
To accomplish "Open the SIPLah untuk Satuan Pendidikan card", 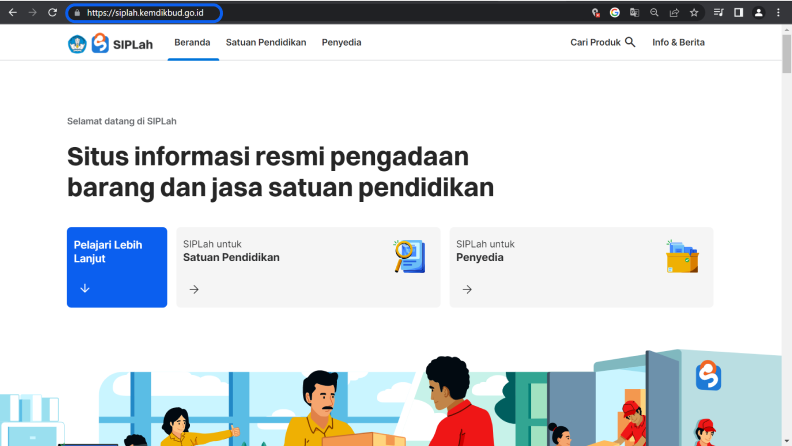I will pyautogui.click(x=308, y=267).
